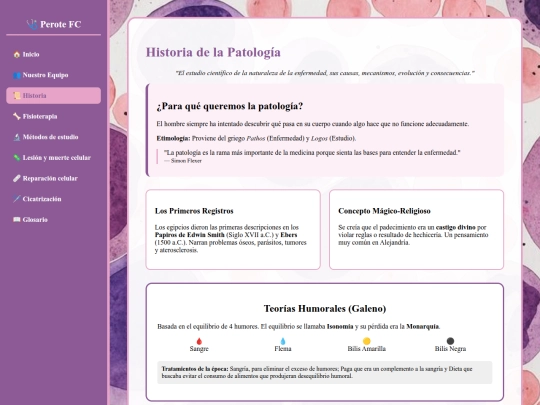Open Lesión y muerte celular section
540x405 pixels.
tap(53, 158)
